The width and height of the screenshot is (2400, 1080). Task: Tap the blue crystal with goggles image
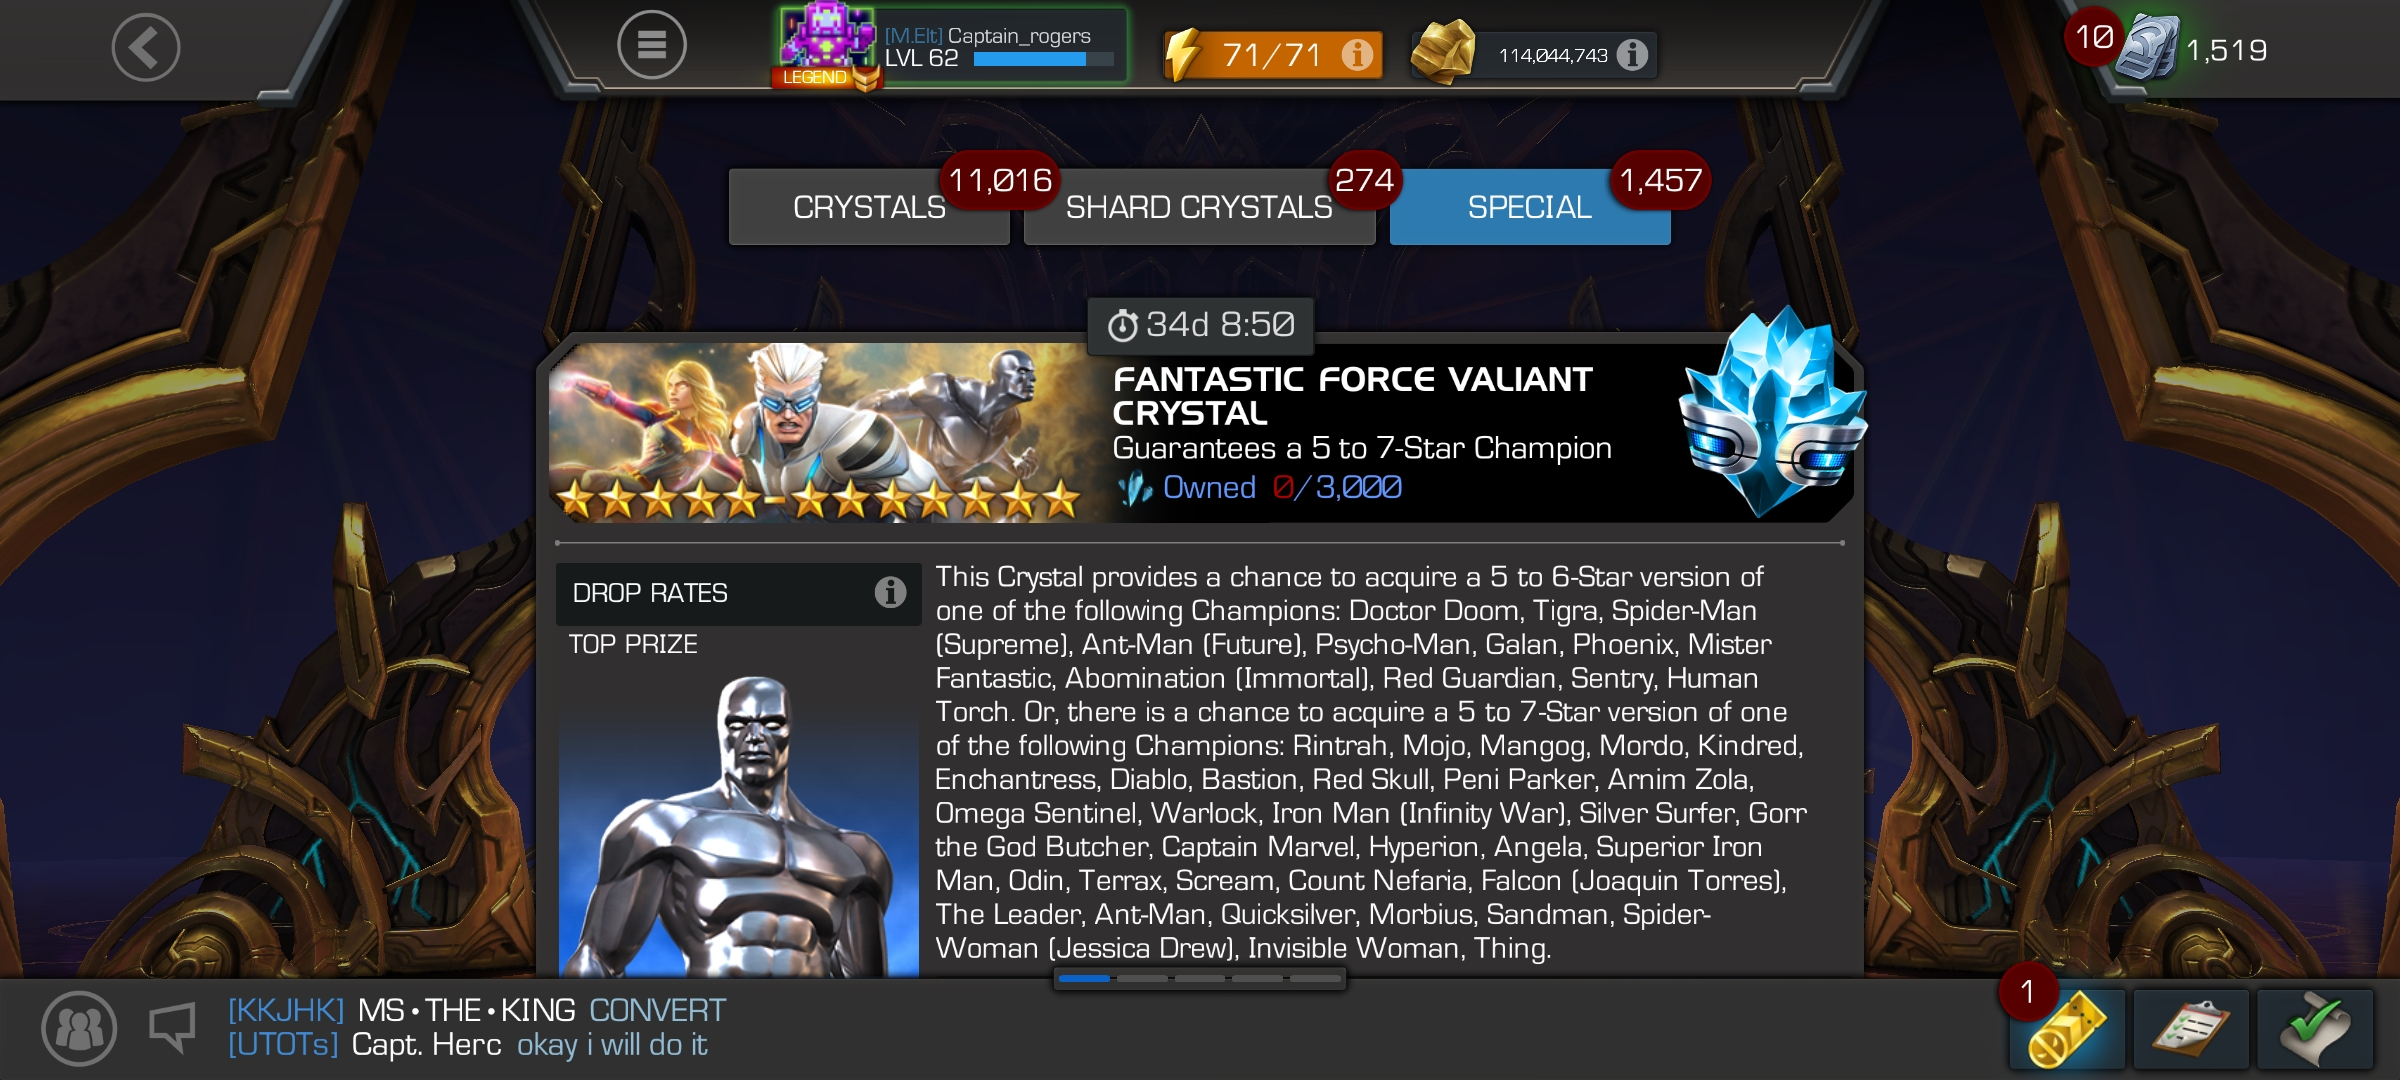tap(1772, 412)
